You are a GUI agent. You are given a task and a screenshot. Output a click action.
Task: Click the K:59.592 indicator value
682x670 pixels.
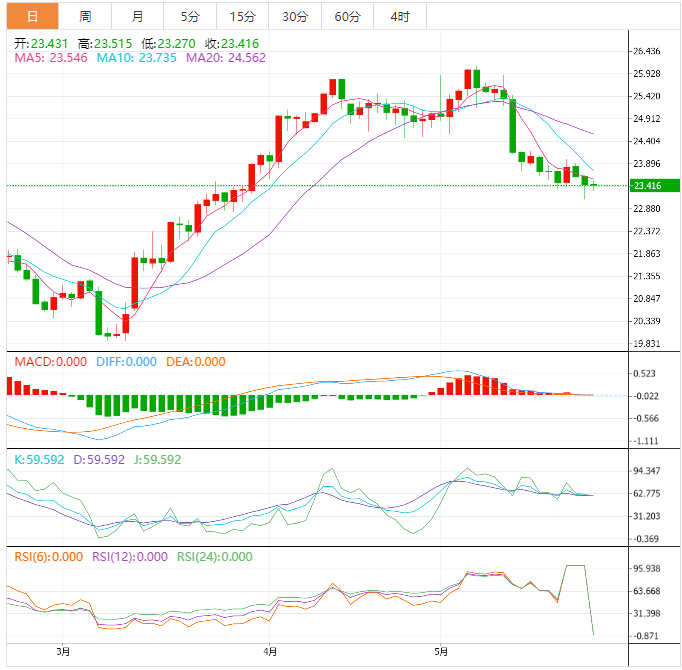pyautogui.click(x=39, y=459)
